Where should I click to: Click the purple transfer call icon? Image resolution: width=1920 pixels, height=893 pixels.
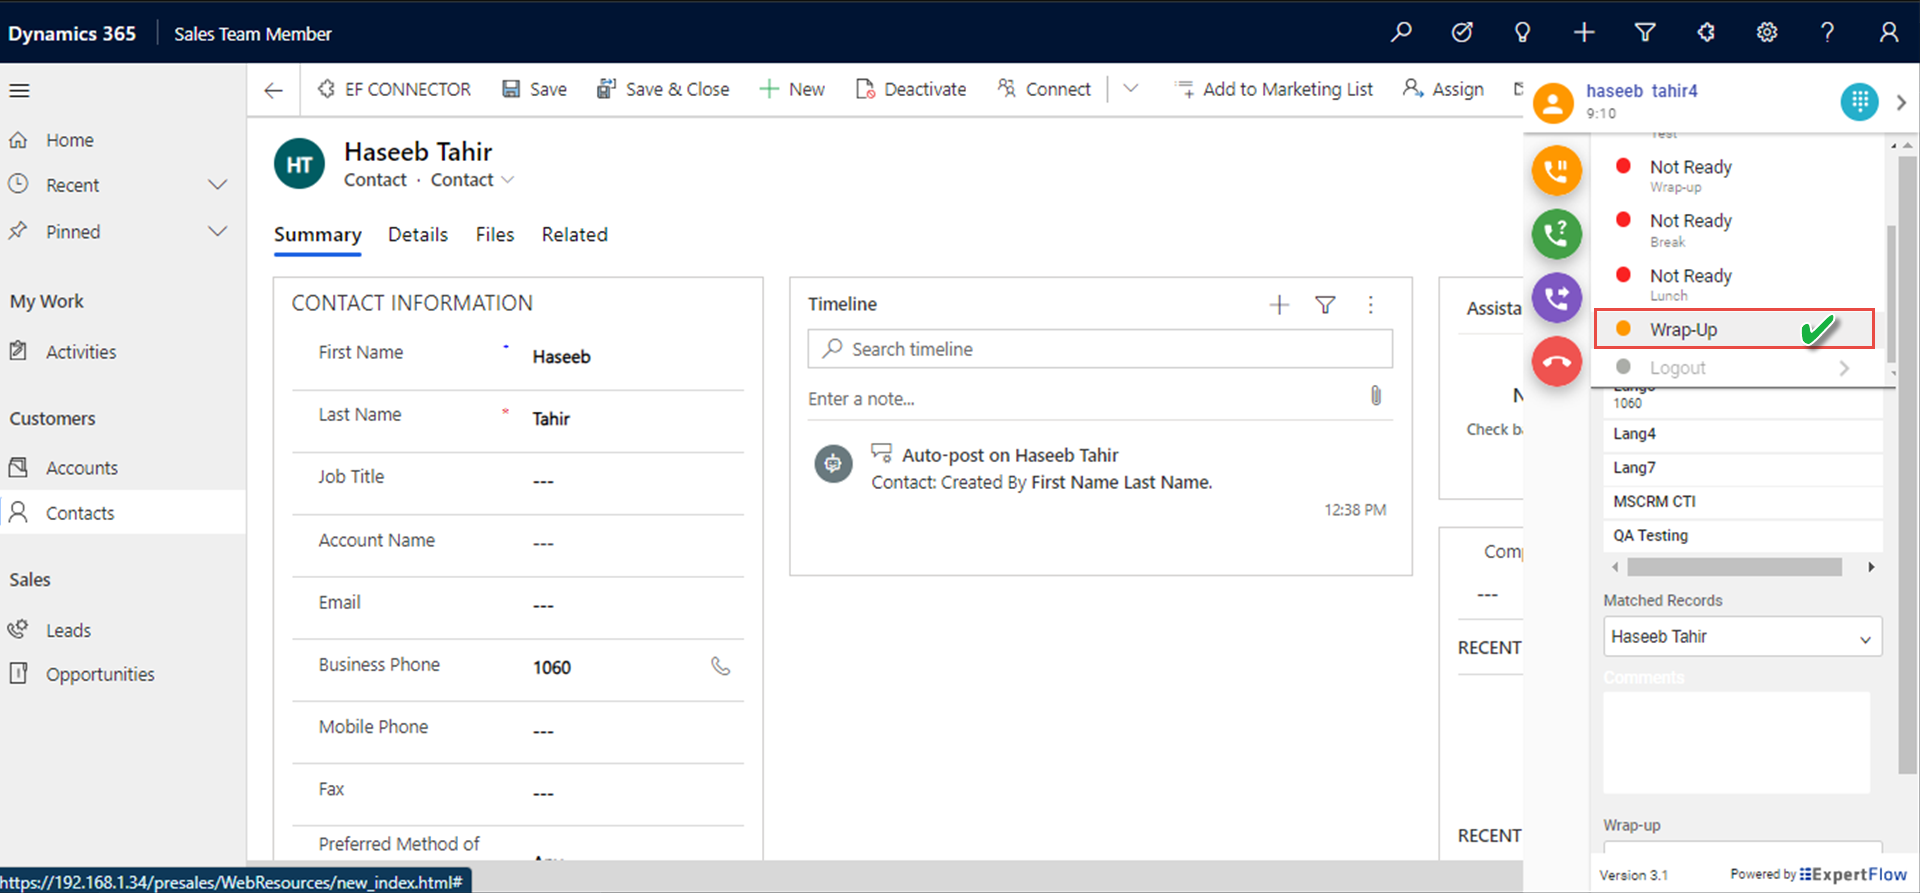tap(1556, 298)
